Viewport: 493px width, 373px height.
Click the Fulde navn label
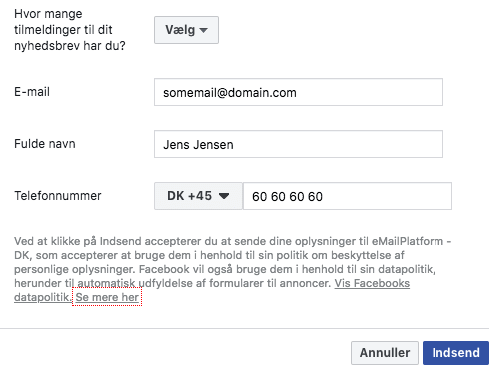pyautogui.click(x=45, y=144)
